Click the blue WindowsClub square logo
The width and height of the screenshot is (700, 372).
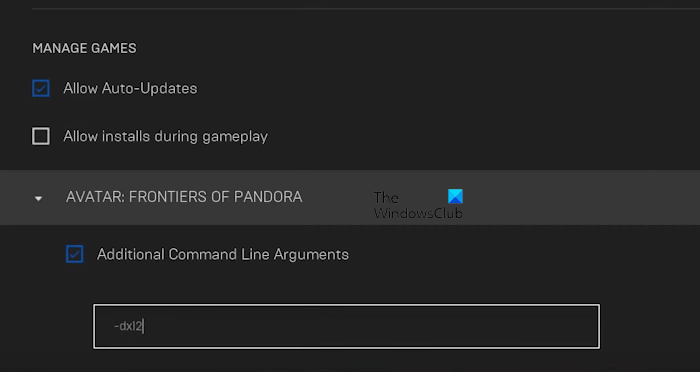455,196
